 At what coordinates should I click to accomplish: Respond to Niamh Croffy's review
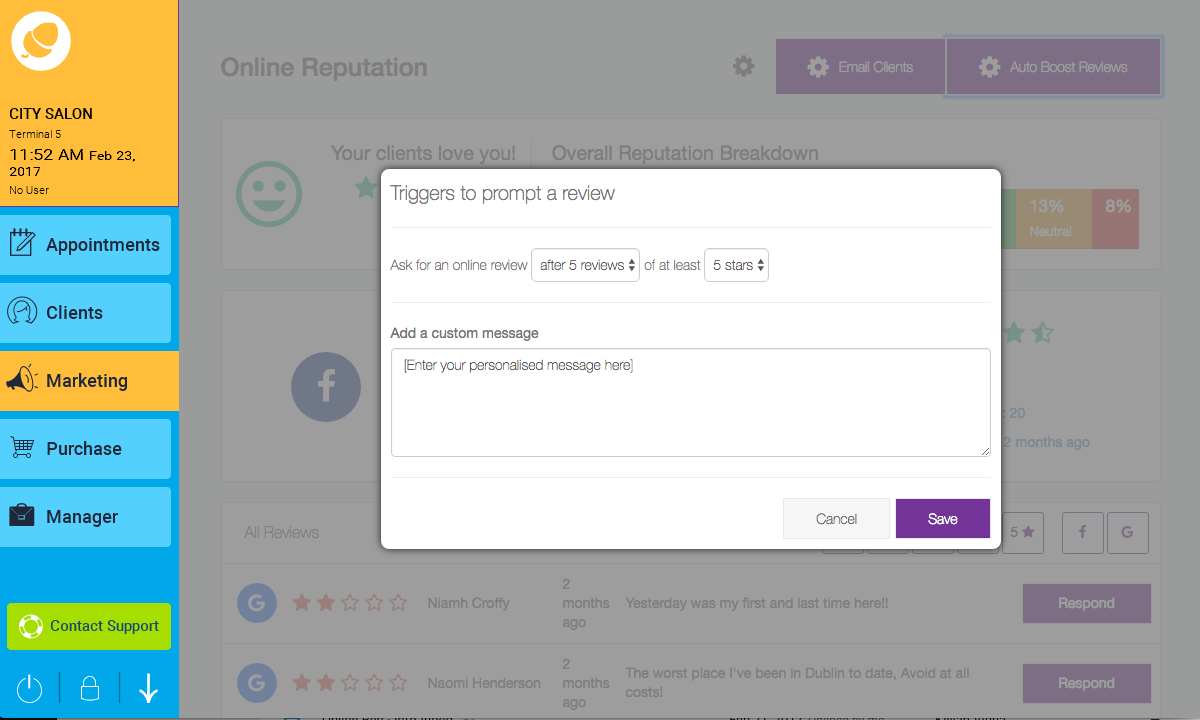[x=1086, y=603]
